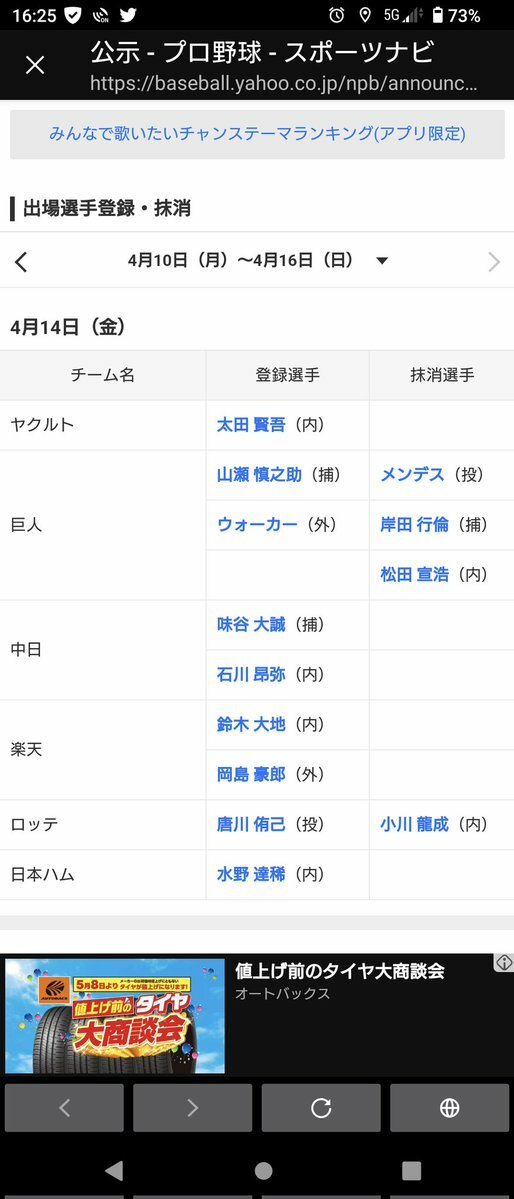The height and width of the screenshot is (1199, 514).
Task: Tap the ad info icon
Action: (503, 963)
